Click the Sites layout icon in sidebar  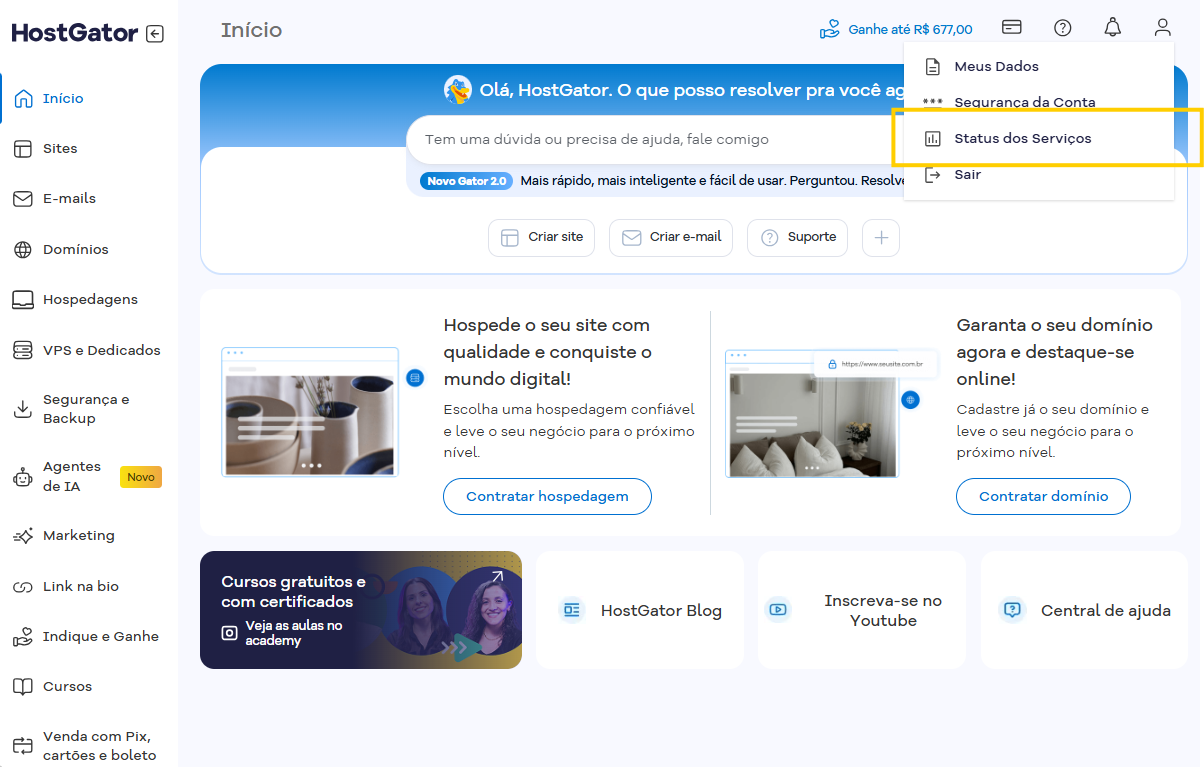tap(23, 148)
